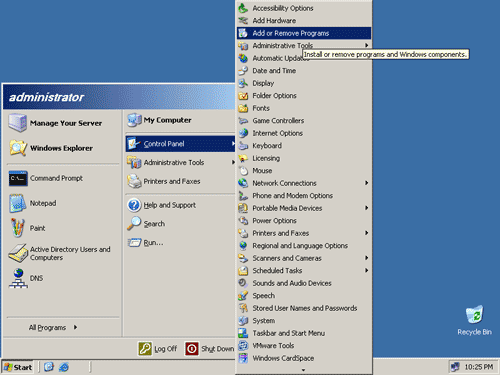This screenshot has height=375, width=500.
Task: Expand the Portable Media Devices submenu arrow
Action: click(x=366, y=208)
